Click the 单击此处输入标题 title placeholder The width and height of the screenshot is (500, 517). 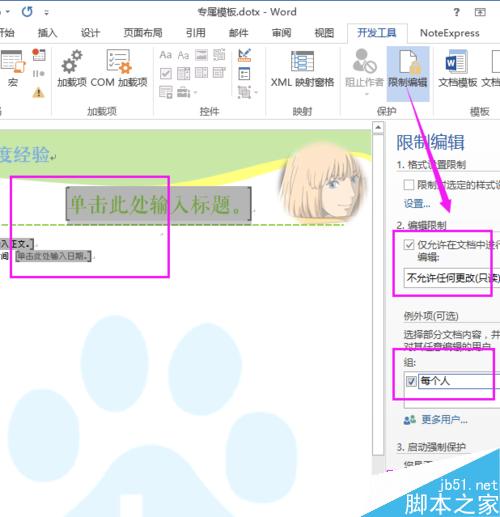[159, 204]
